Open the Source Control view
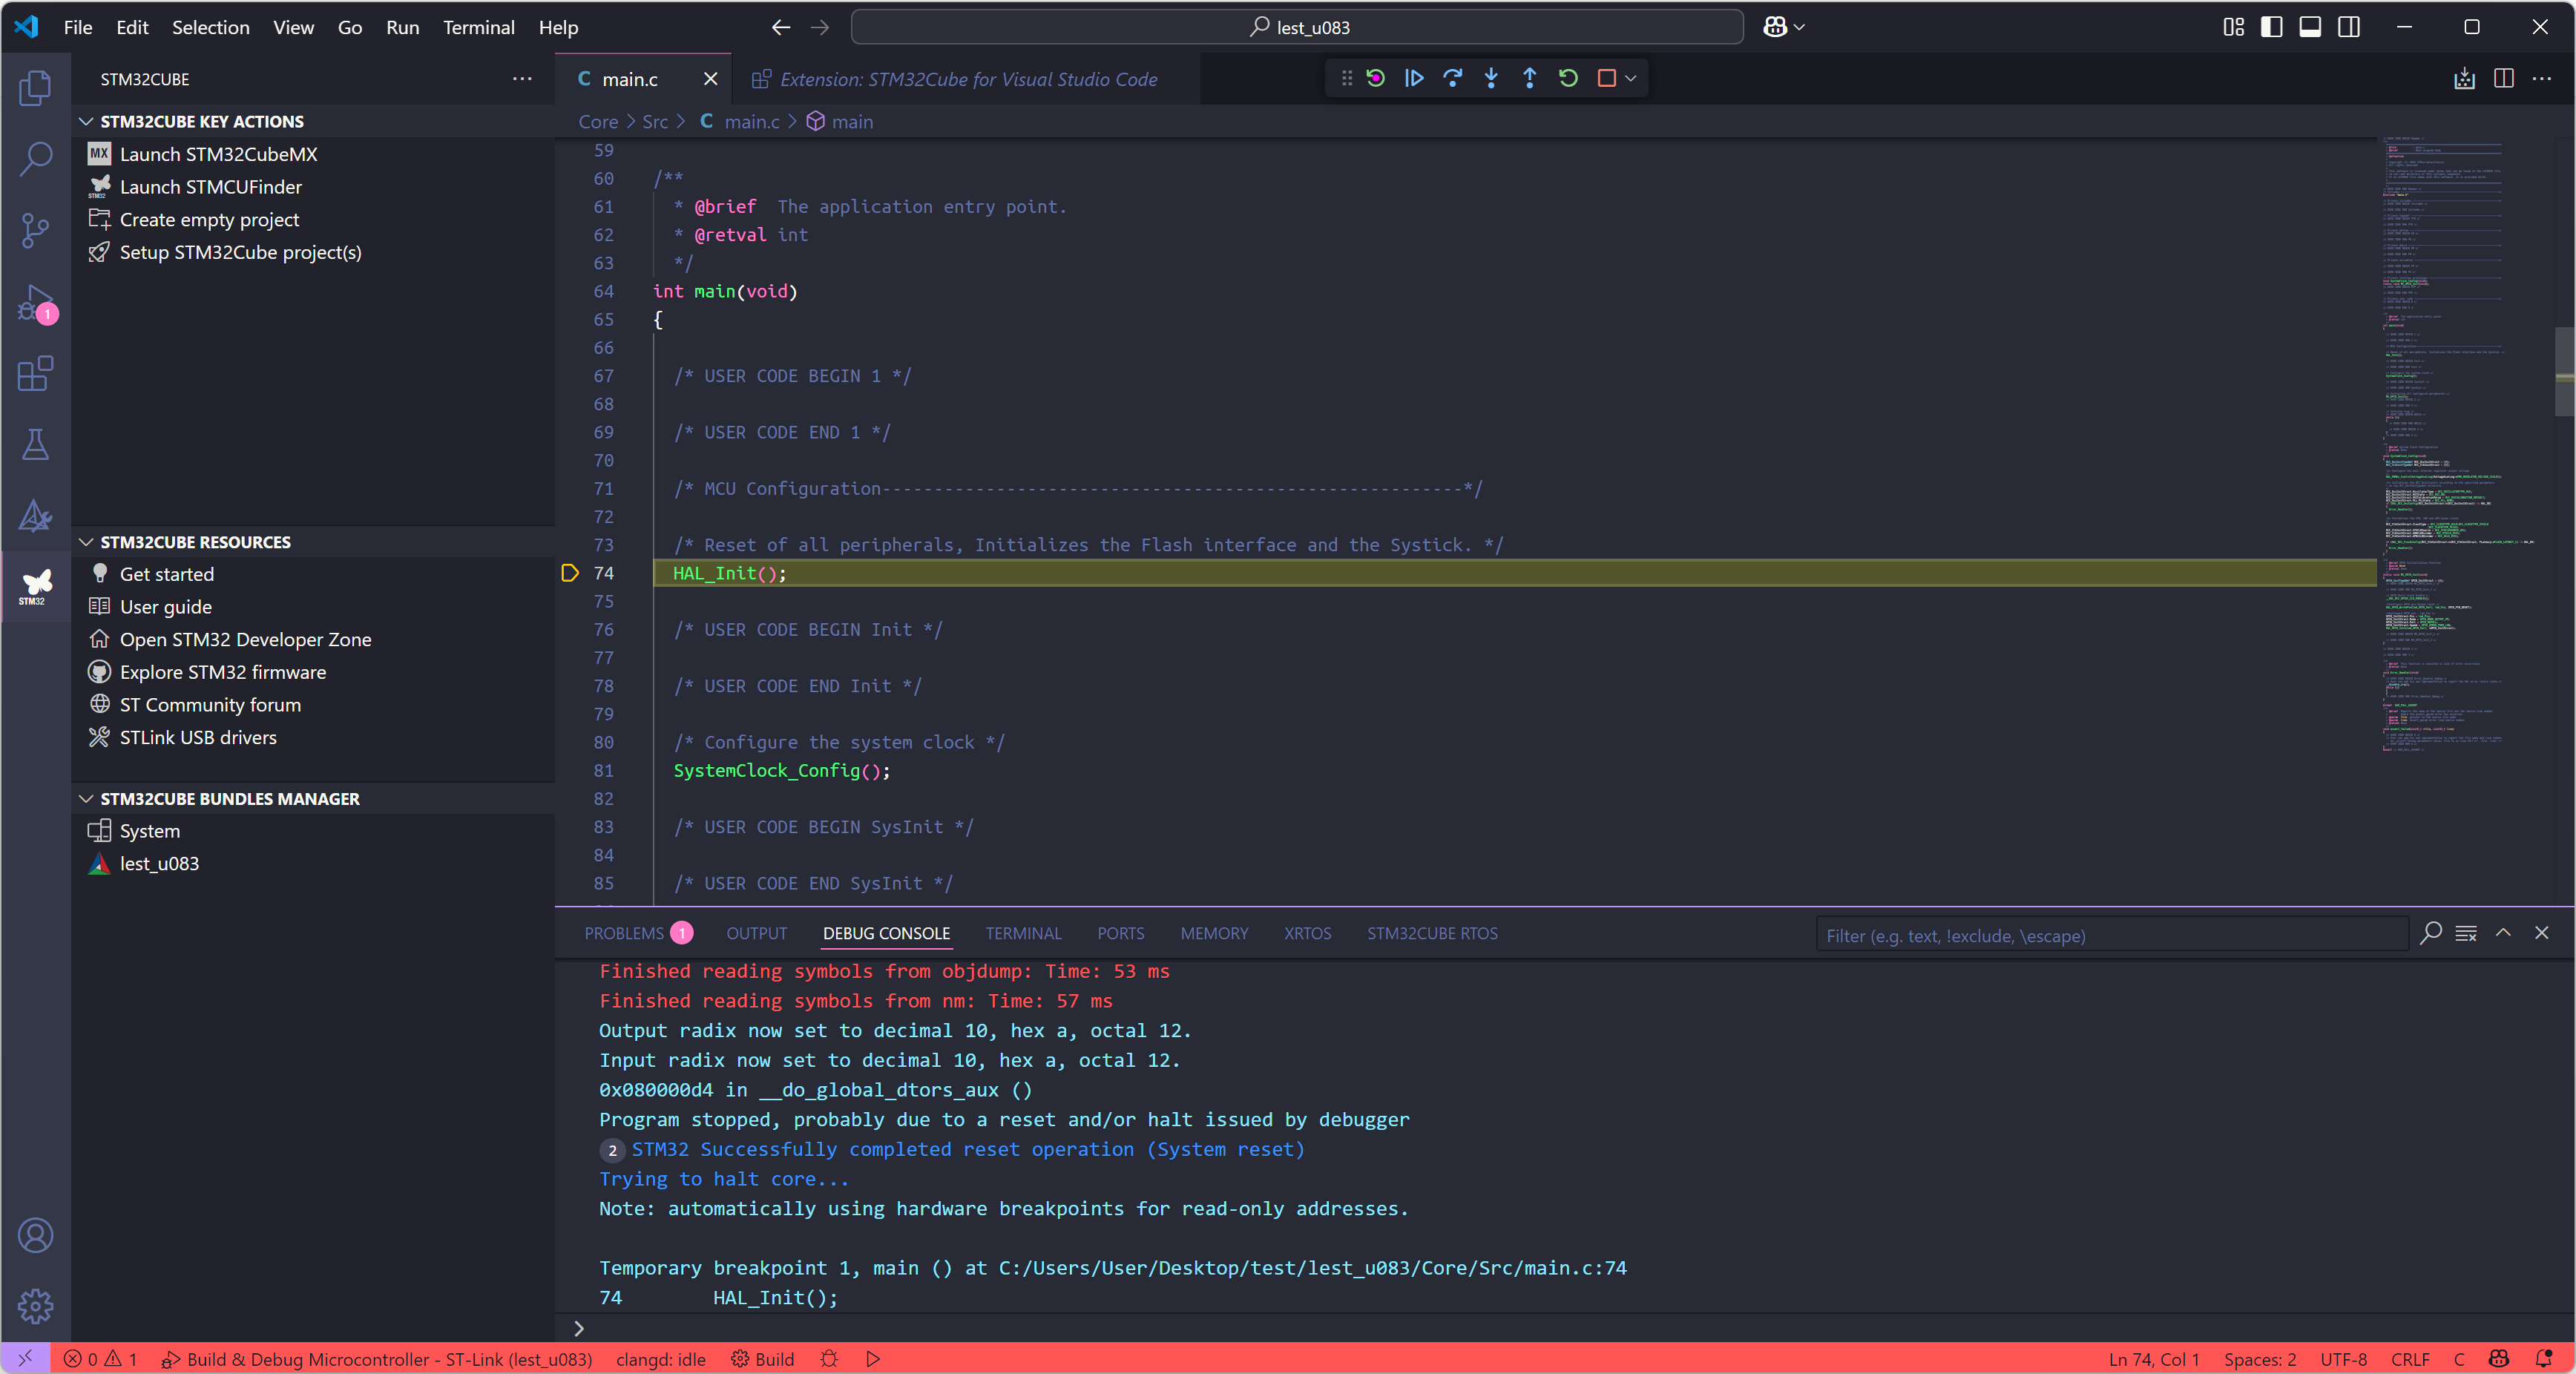 35,231
